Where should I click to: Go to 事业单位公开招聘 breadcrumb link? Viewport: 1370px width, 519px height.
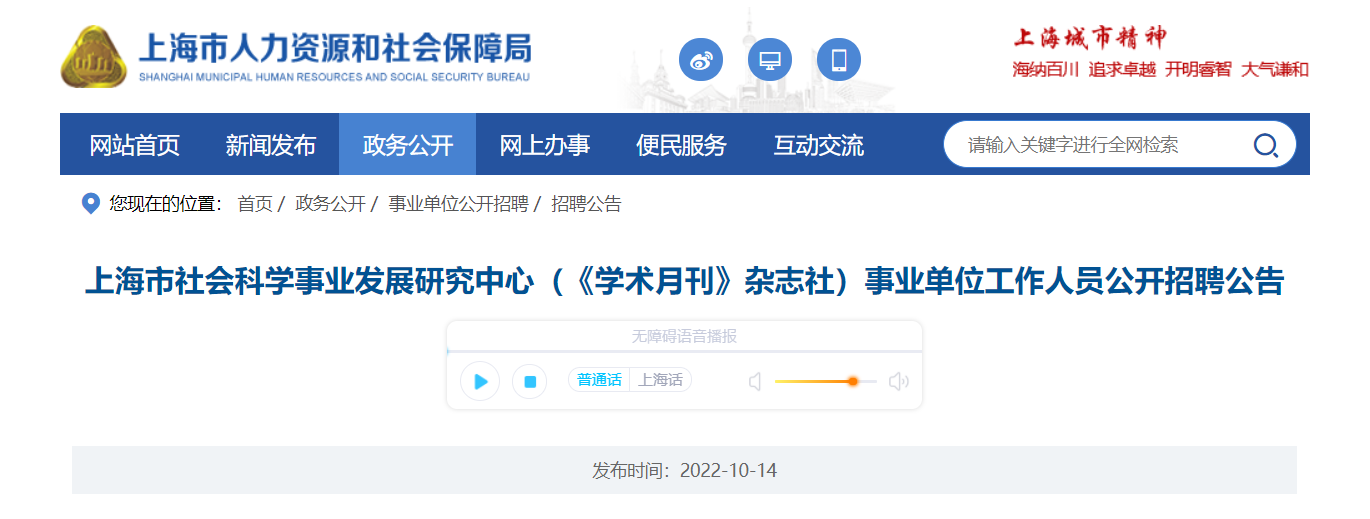458,204
